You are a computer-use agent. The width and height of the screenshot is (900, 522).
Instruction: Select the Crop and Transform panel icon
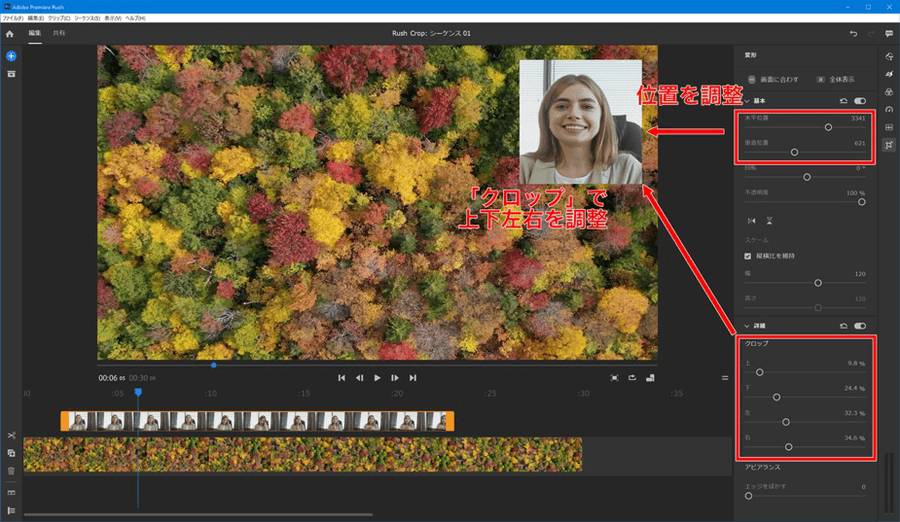[889, 145]
